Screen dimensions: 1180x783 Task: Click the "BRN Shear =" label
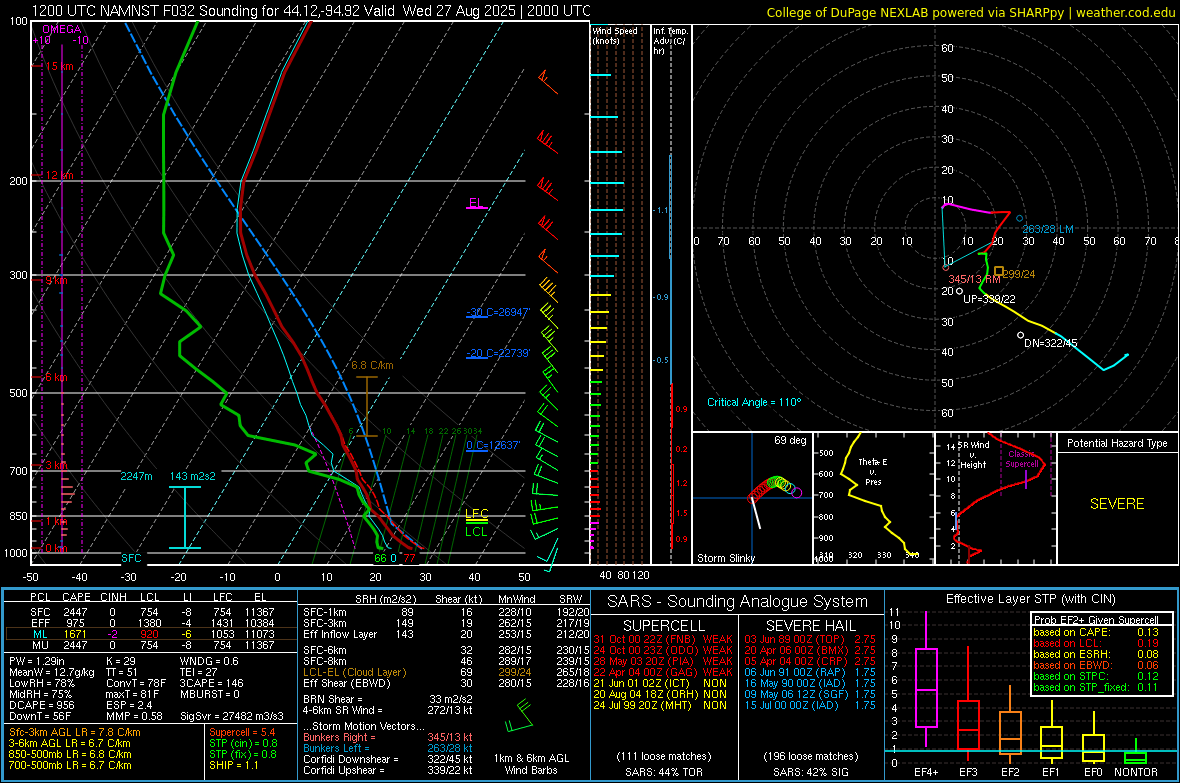332,699
